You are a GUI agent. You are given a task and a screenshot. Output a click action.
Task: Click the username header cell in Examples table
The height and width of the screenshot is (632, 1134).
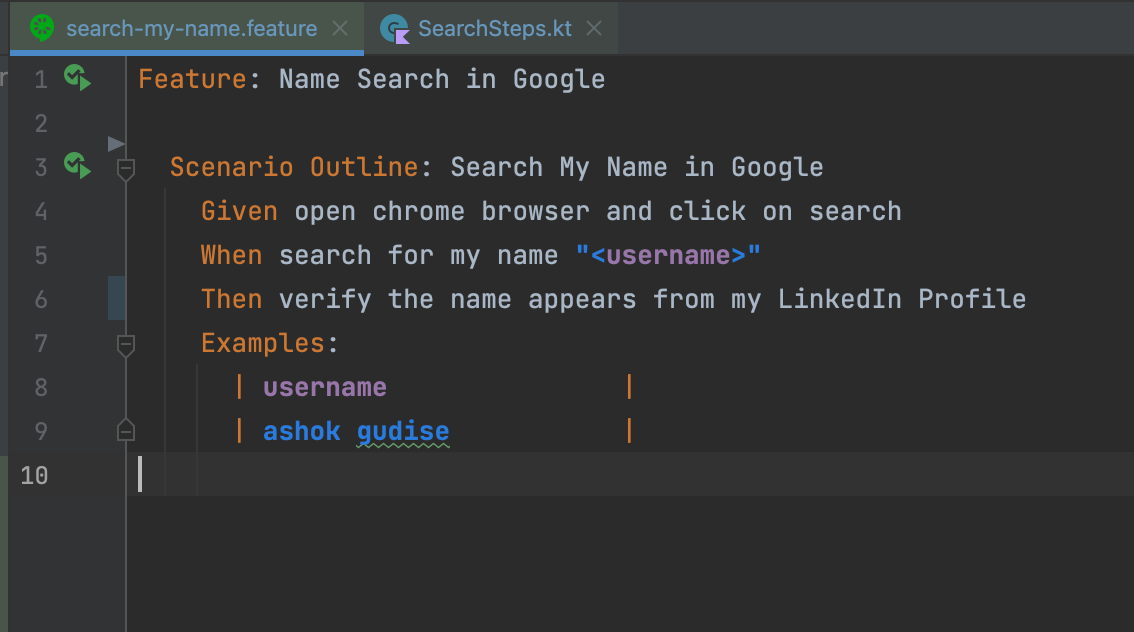(324, 387)
